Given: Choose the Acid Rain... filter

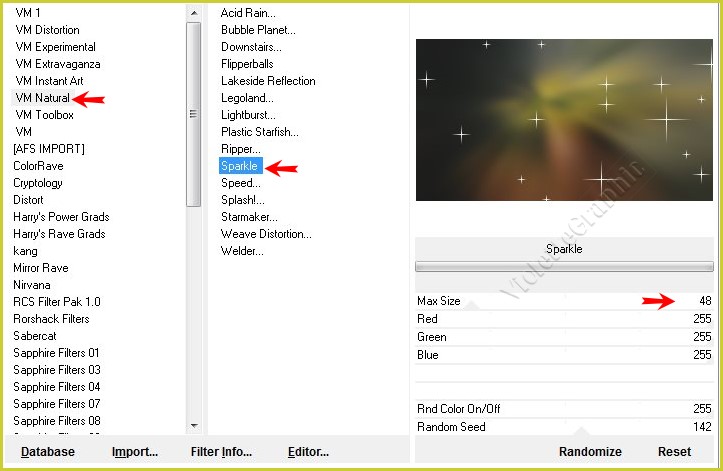Looking at the screenshot, I should click(x=250, y=13).
